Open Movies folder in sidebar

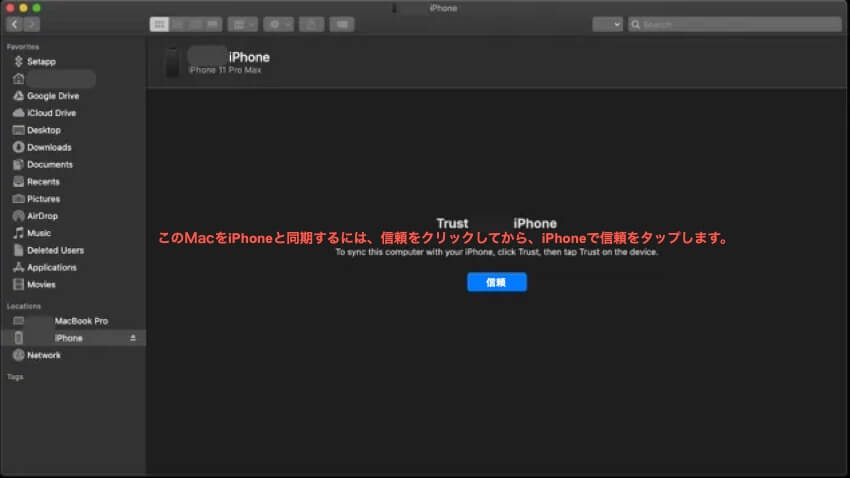[x=41, y=285]
